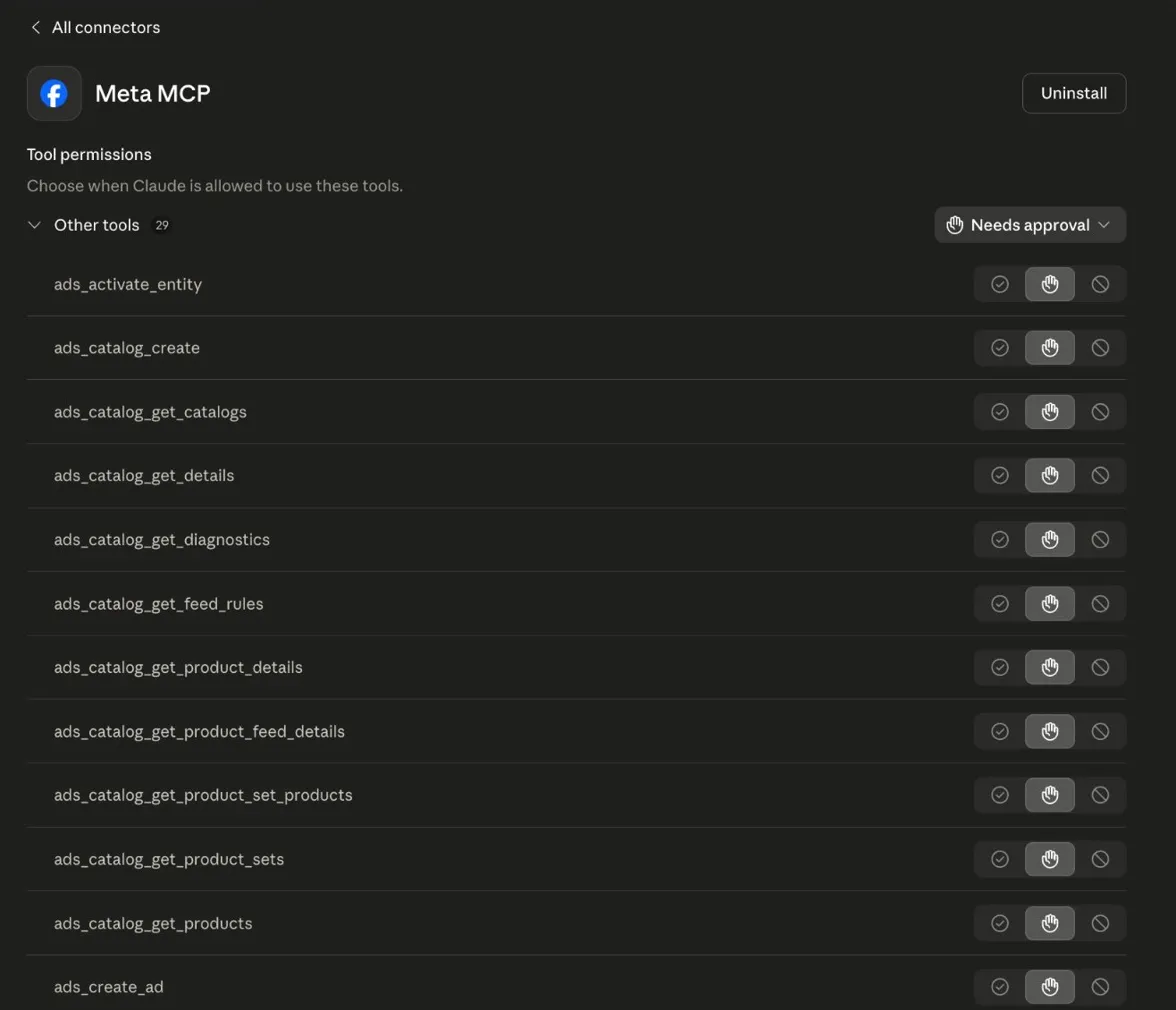Viewport: 1176px width, 1010px height.
Task: Block ads_create_ad using the deny icon
Action: point(1100,987)
